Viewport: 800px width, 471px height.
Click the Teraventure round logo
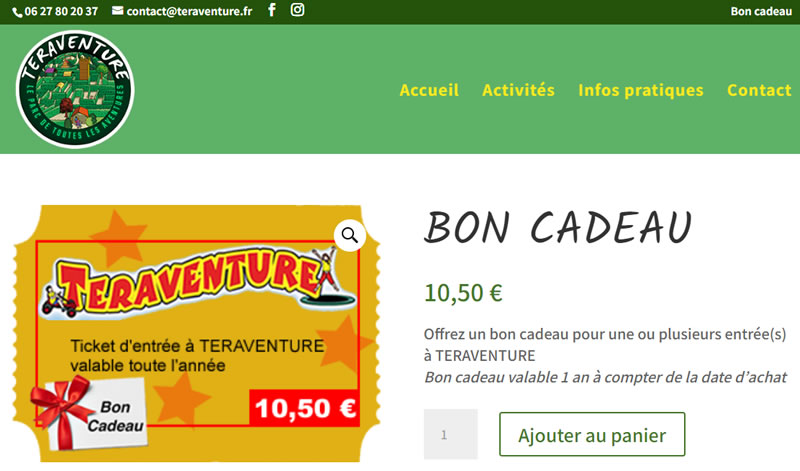75,89
